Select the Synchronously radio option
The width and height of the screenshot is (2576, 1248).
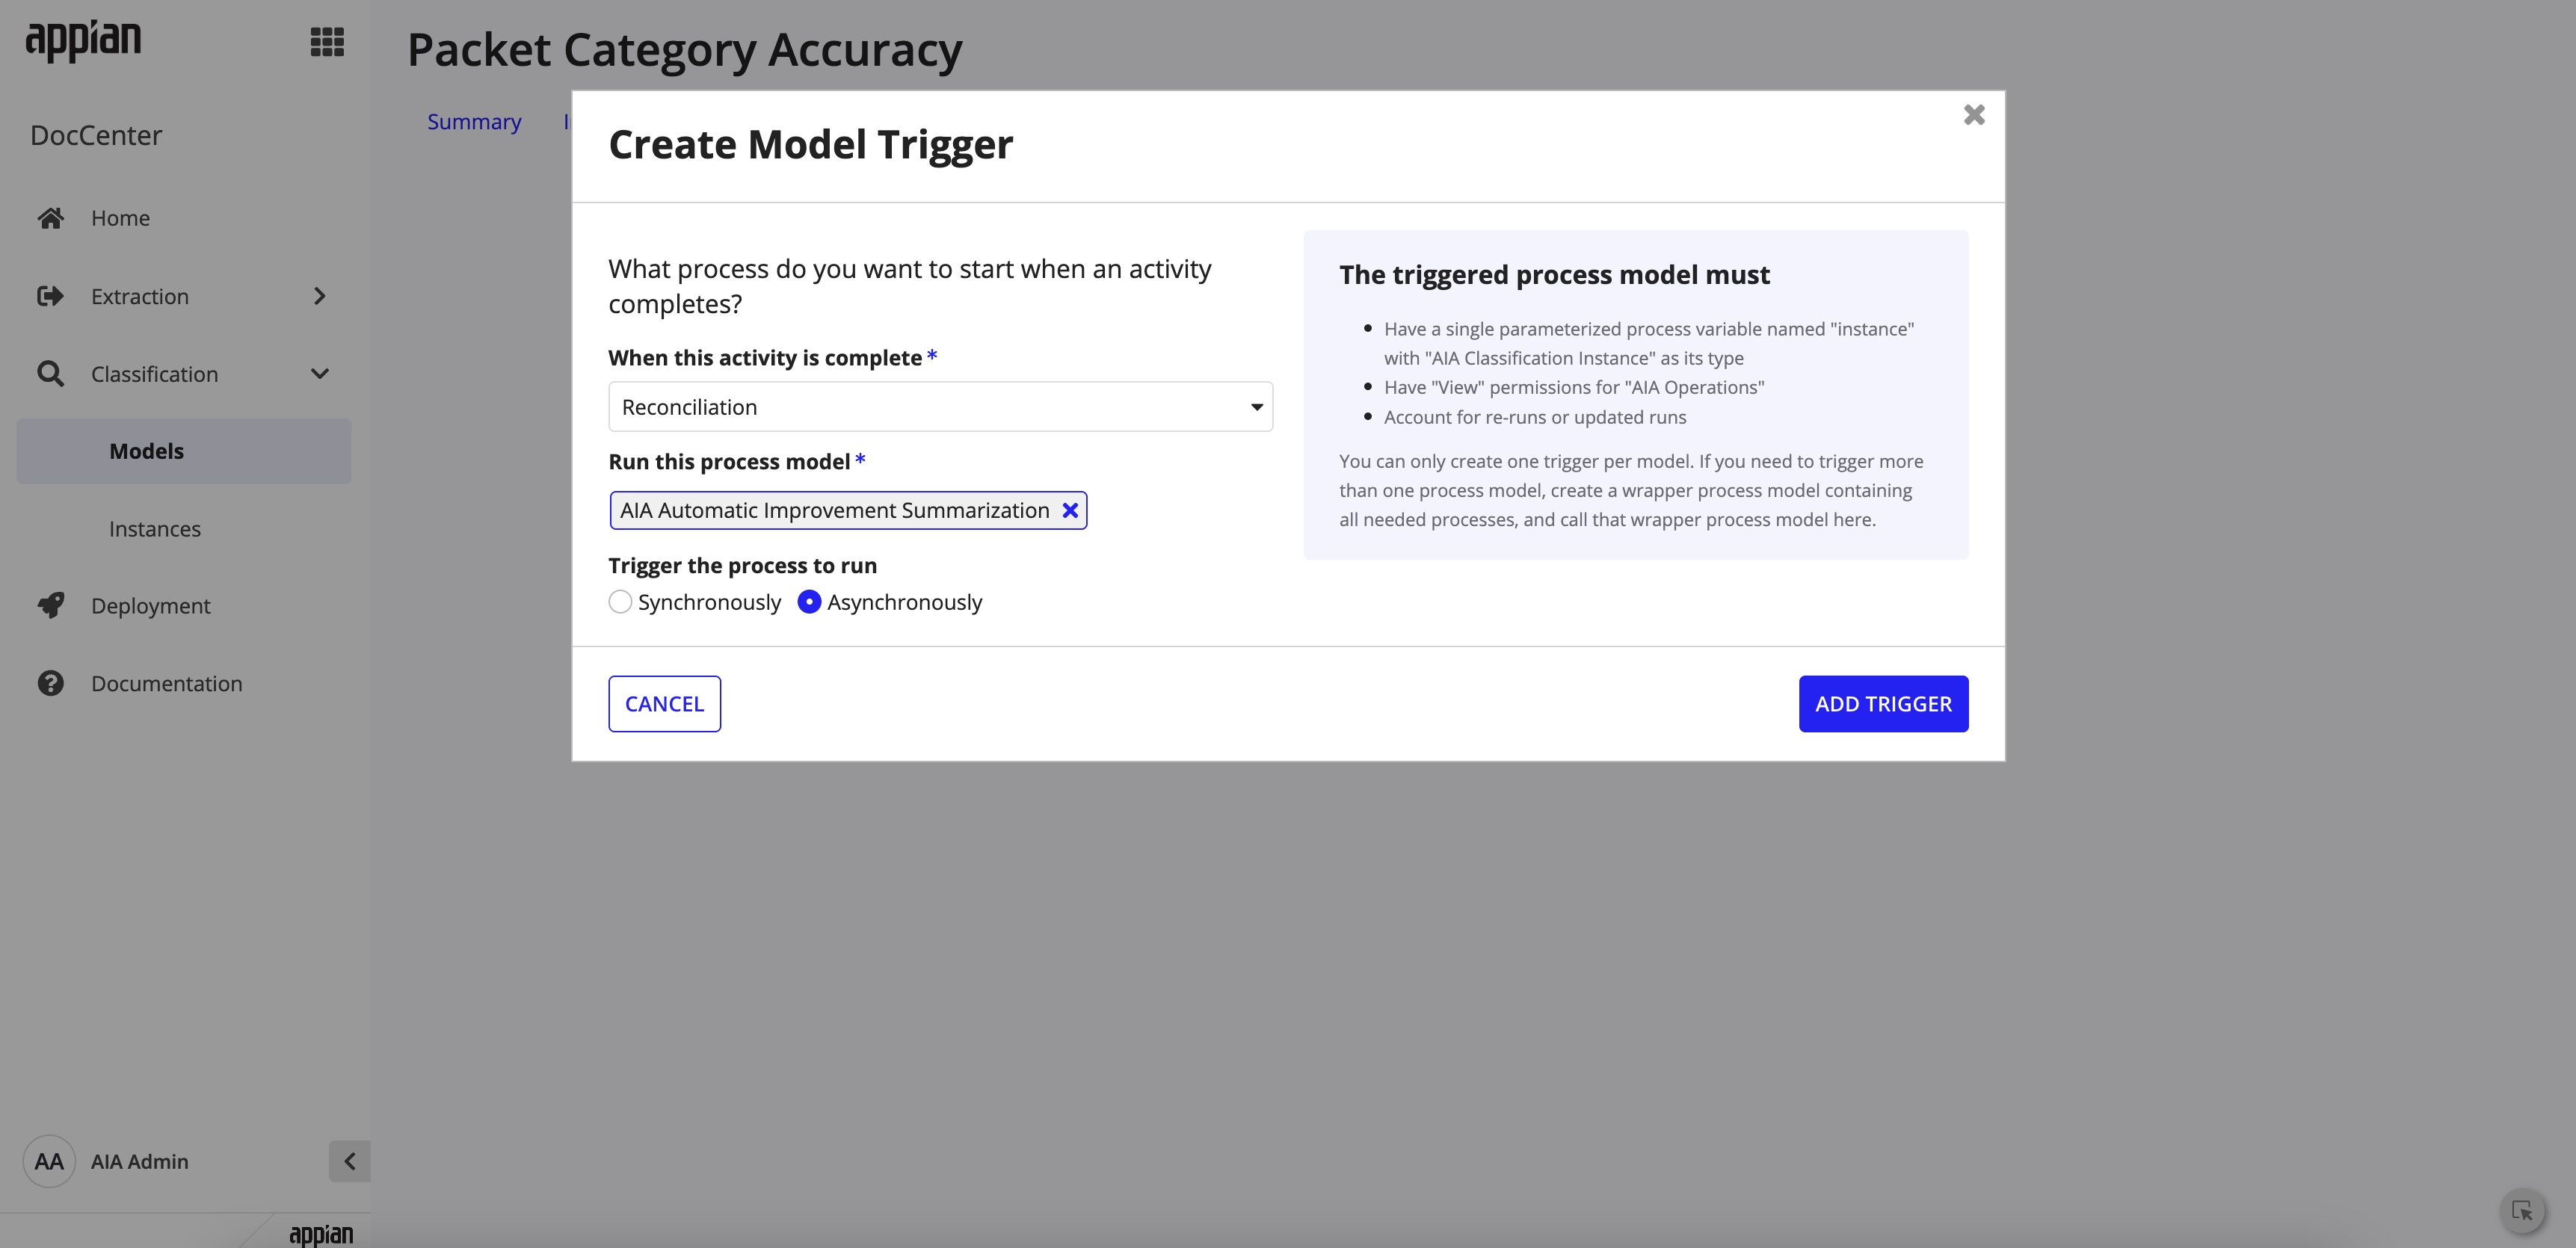(x=620, y=602)
